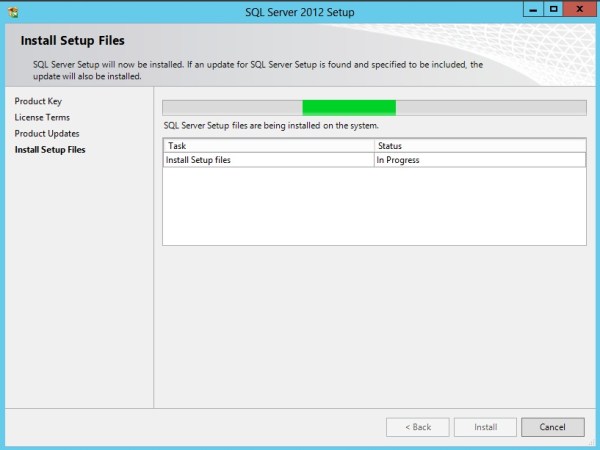Go to the License Terms step
This screenshot has height=450, width=600.
coord(42,117)
